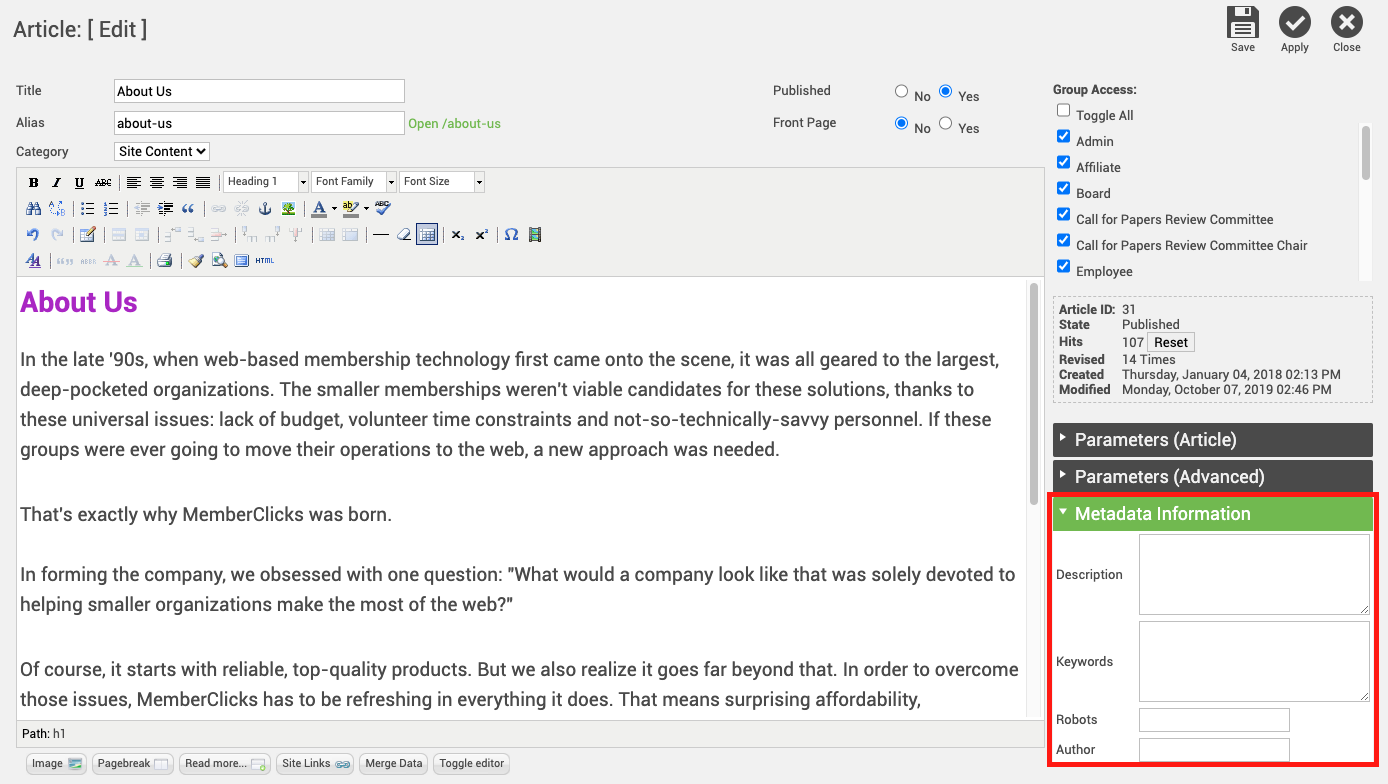Undo the last editor change
The width and height of the screenshot is (1388, 784).
pos(34,234)
